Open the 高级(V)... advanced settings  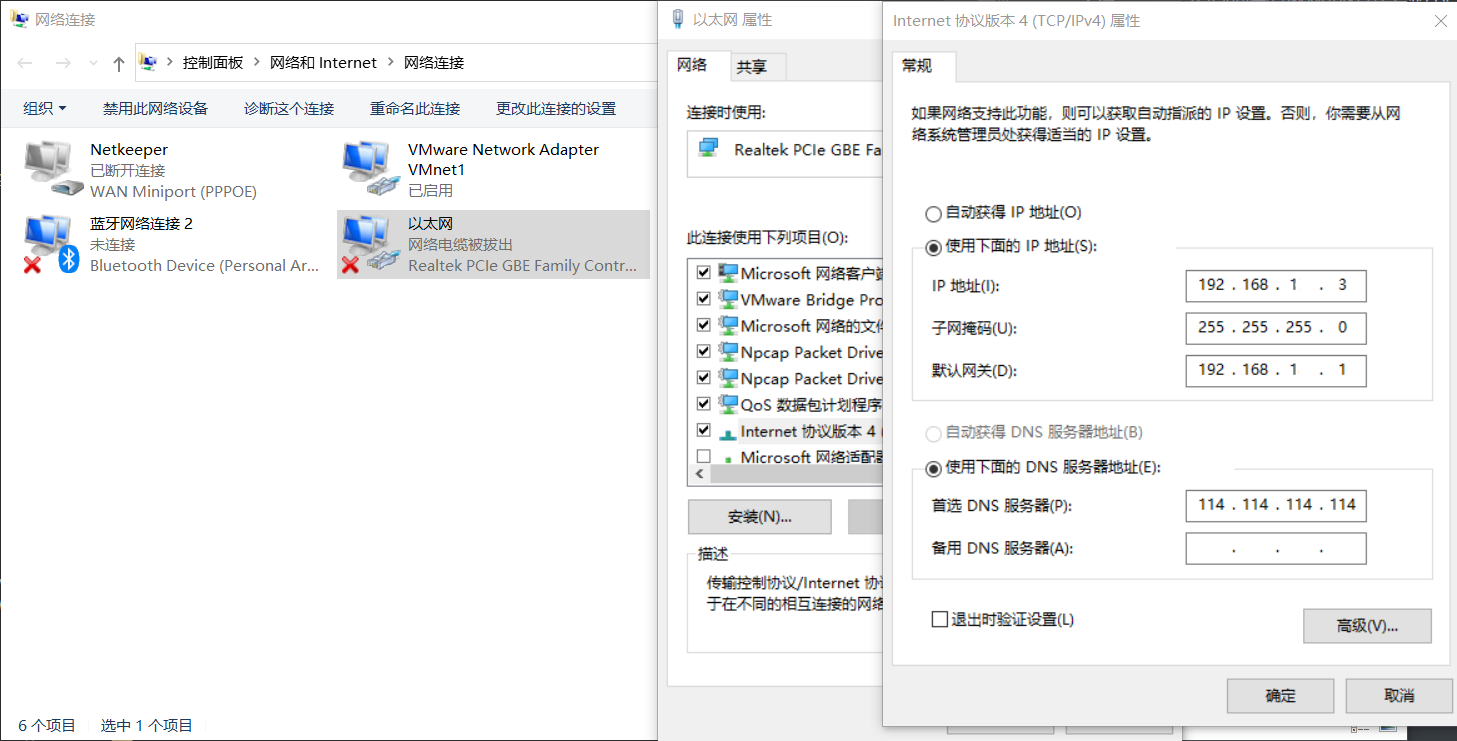1367,626
